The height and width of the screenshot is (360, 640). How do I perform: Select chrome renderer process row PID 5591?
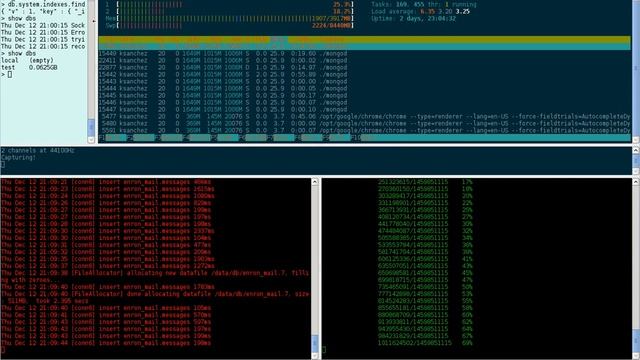(x=364, y=130)
